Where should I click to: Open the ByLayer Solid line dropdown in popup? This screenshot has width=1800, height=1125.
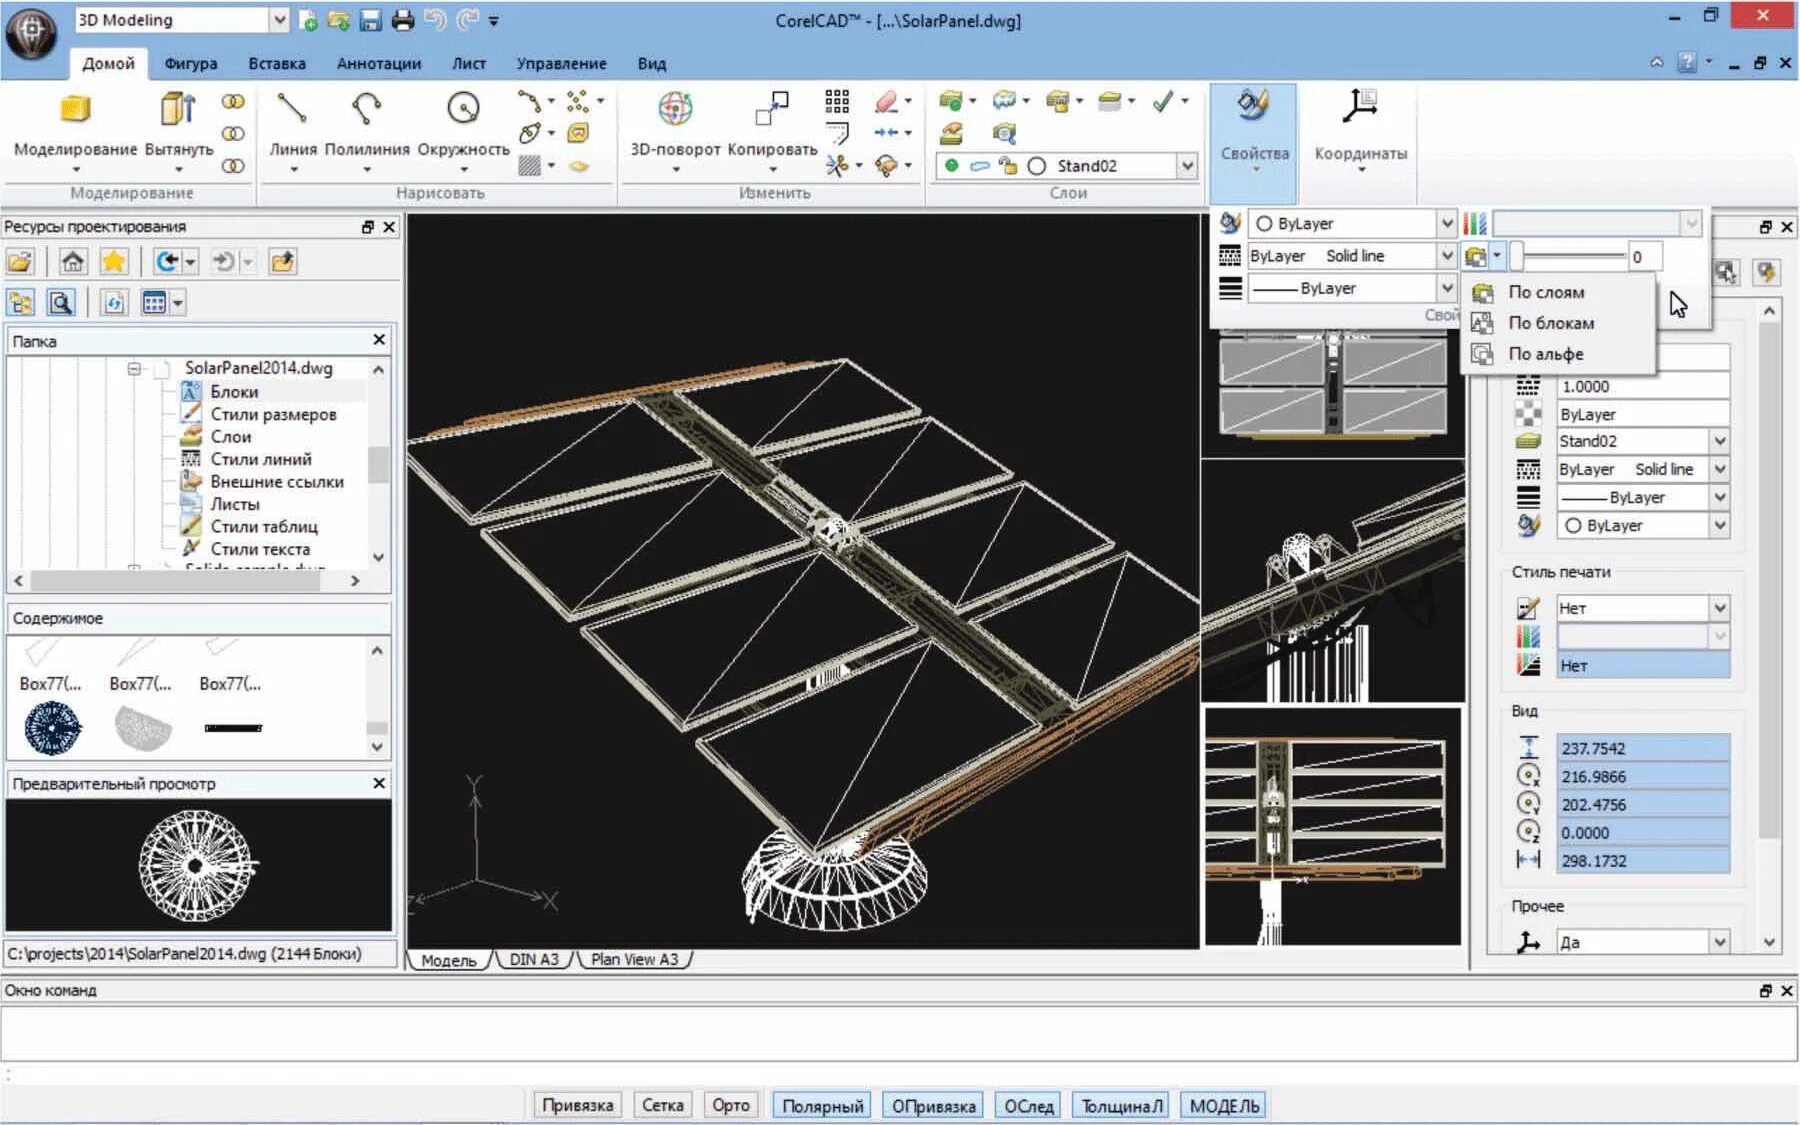(x=1446, y=256)
